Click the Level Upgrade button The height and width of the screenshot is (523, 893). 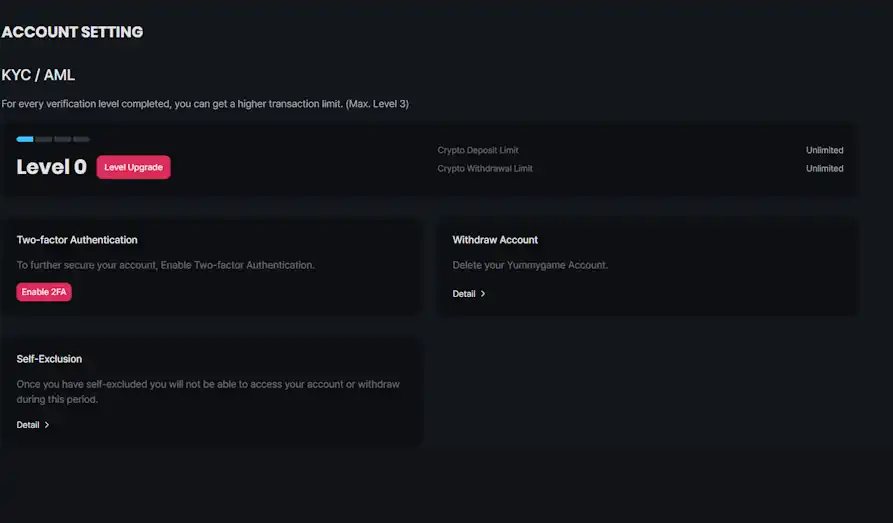(x=133, y=167)
